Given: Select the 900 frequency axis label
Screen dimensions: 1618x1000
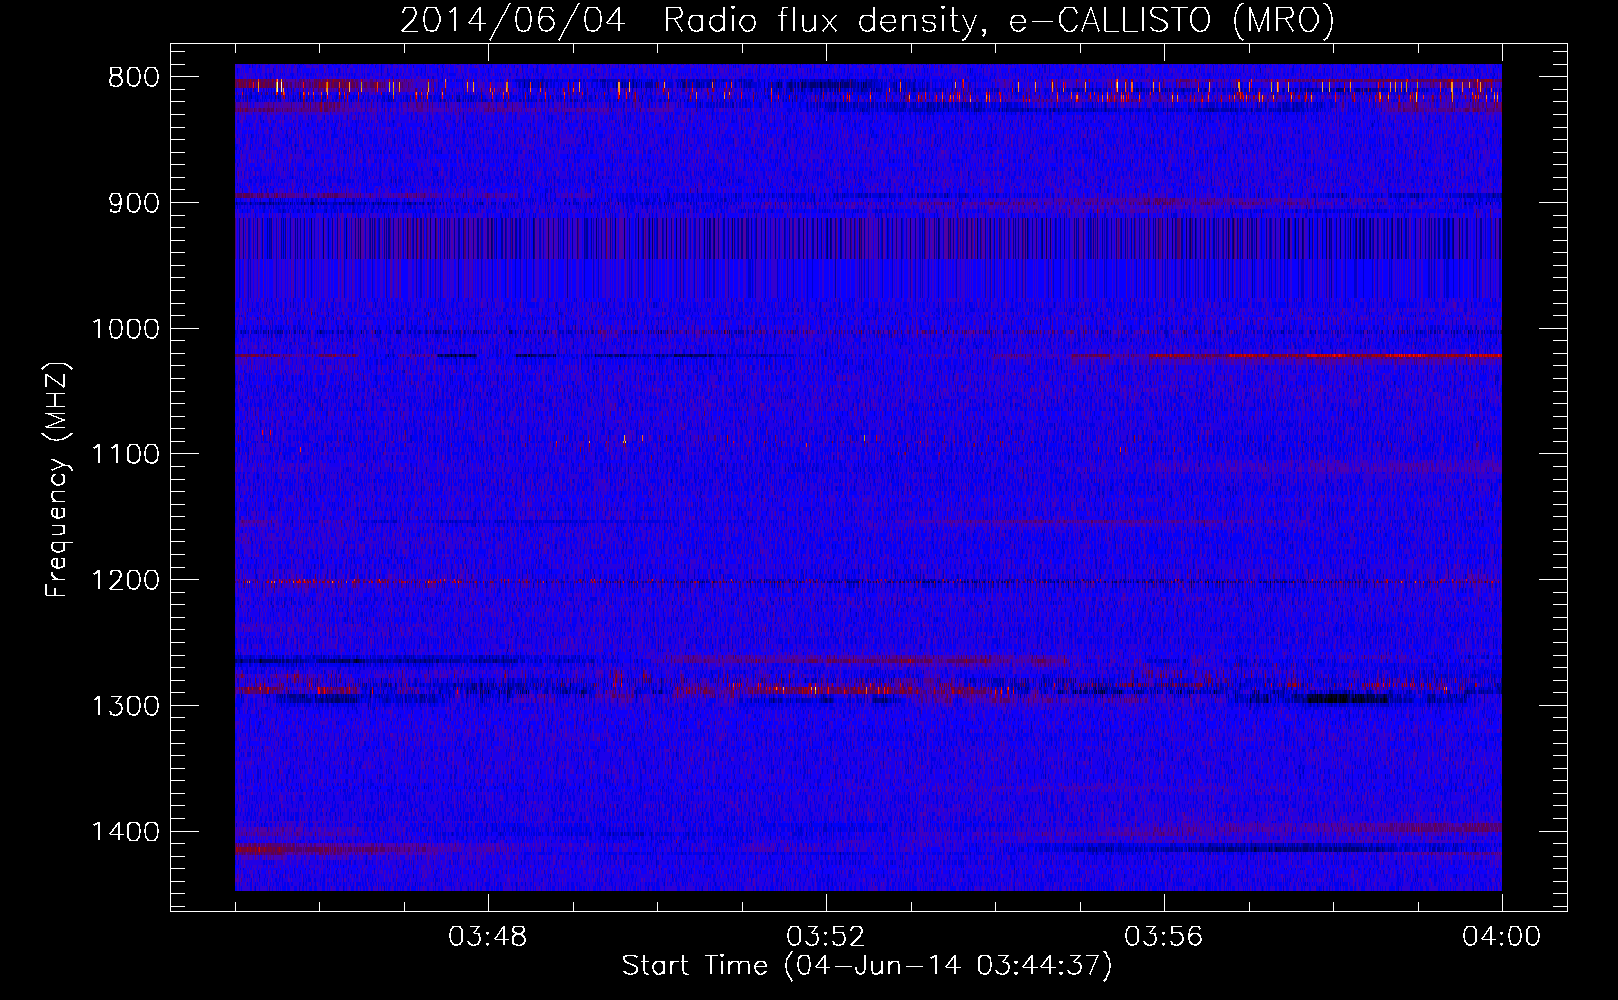Looking at the screenshot, I should click(134, 203).
